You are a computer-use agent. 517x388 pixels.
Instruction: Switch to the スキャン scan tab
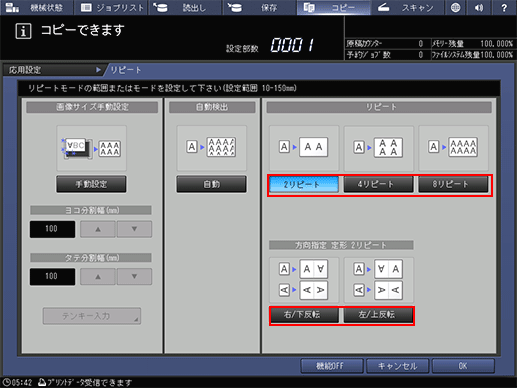407,7
